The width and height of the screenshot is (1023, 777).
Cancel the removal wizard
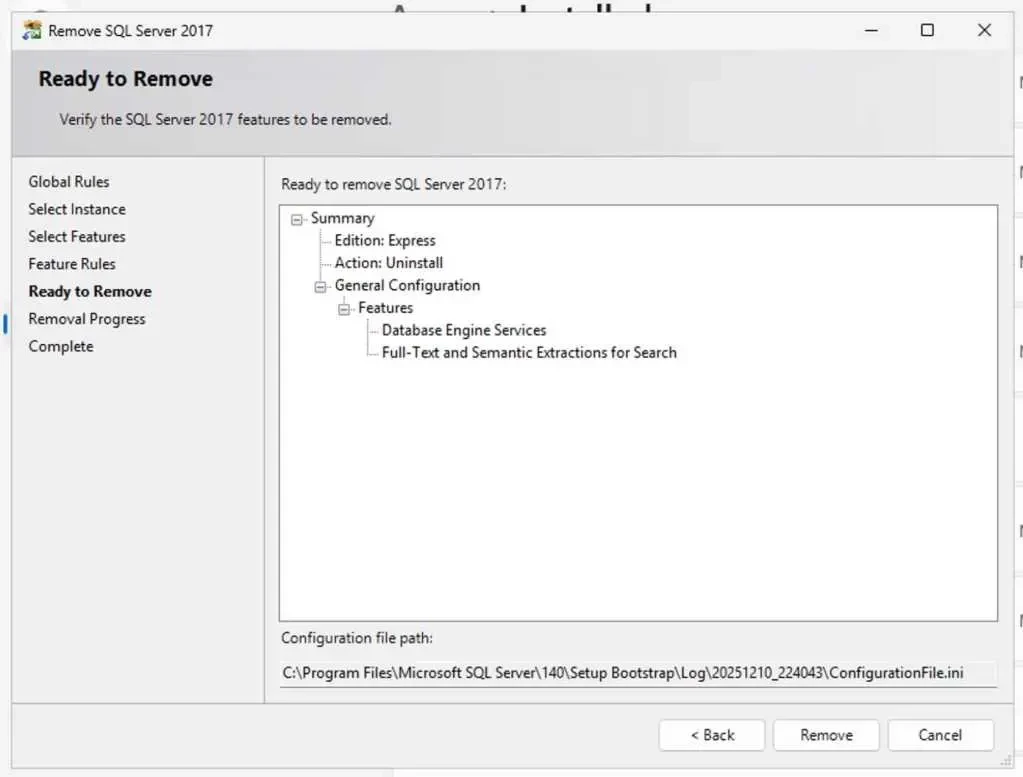click(940, 735)
